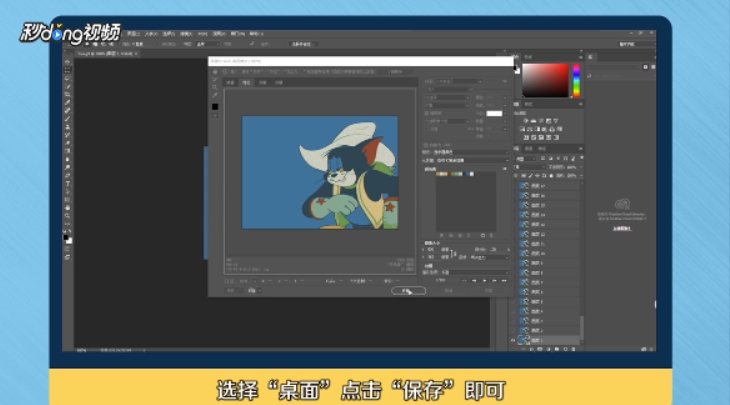Show layer 图层 2 via its visibility box

(513, 331)
